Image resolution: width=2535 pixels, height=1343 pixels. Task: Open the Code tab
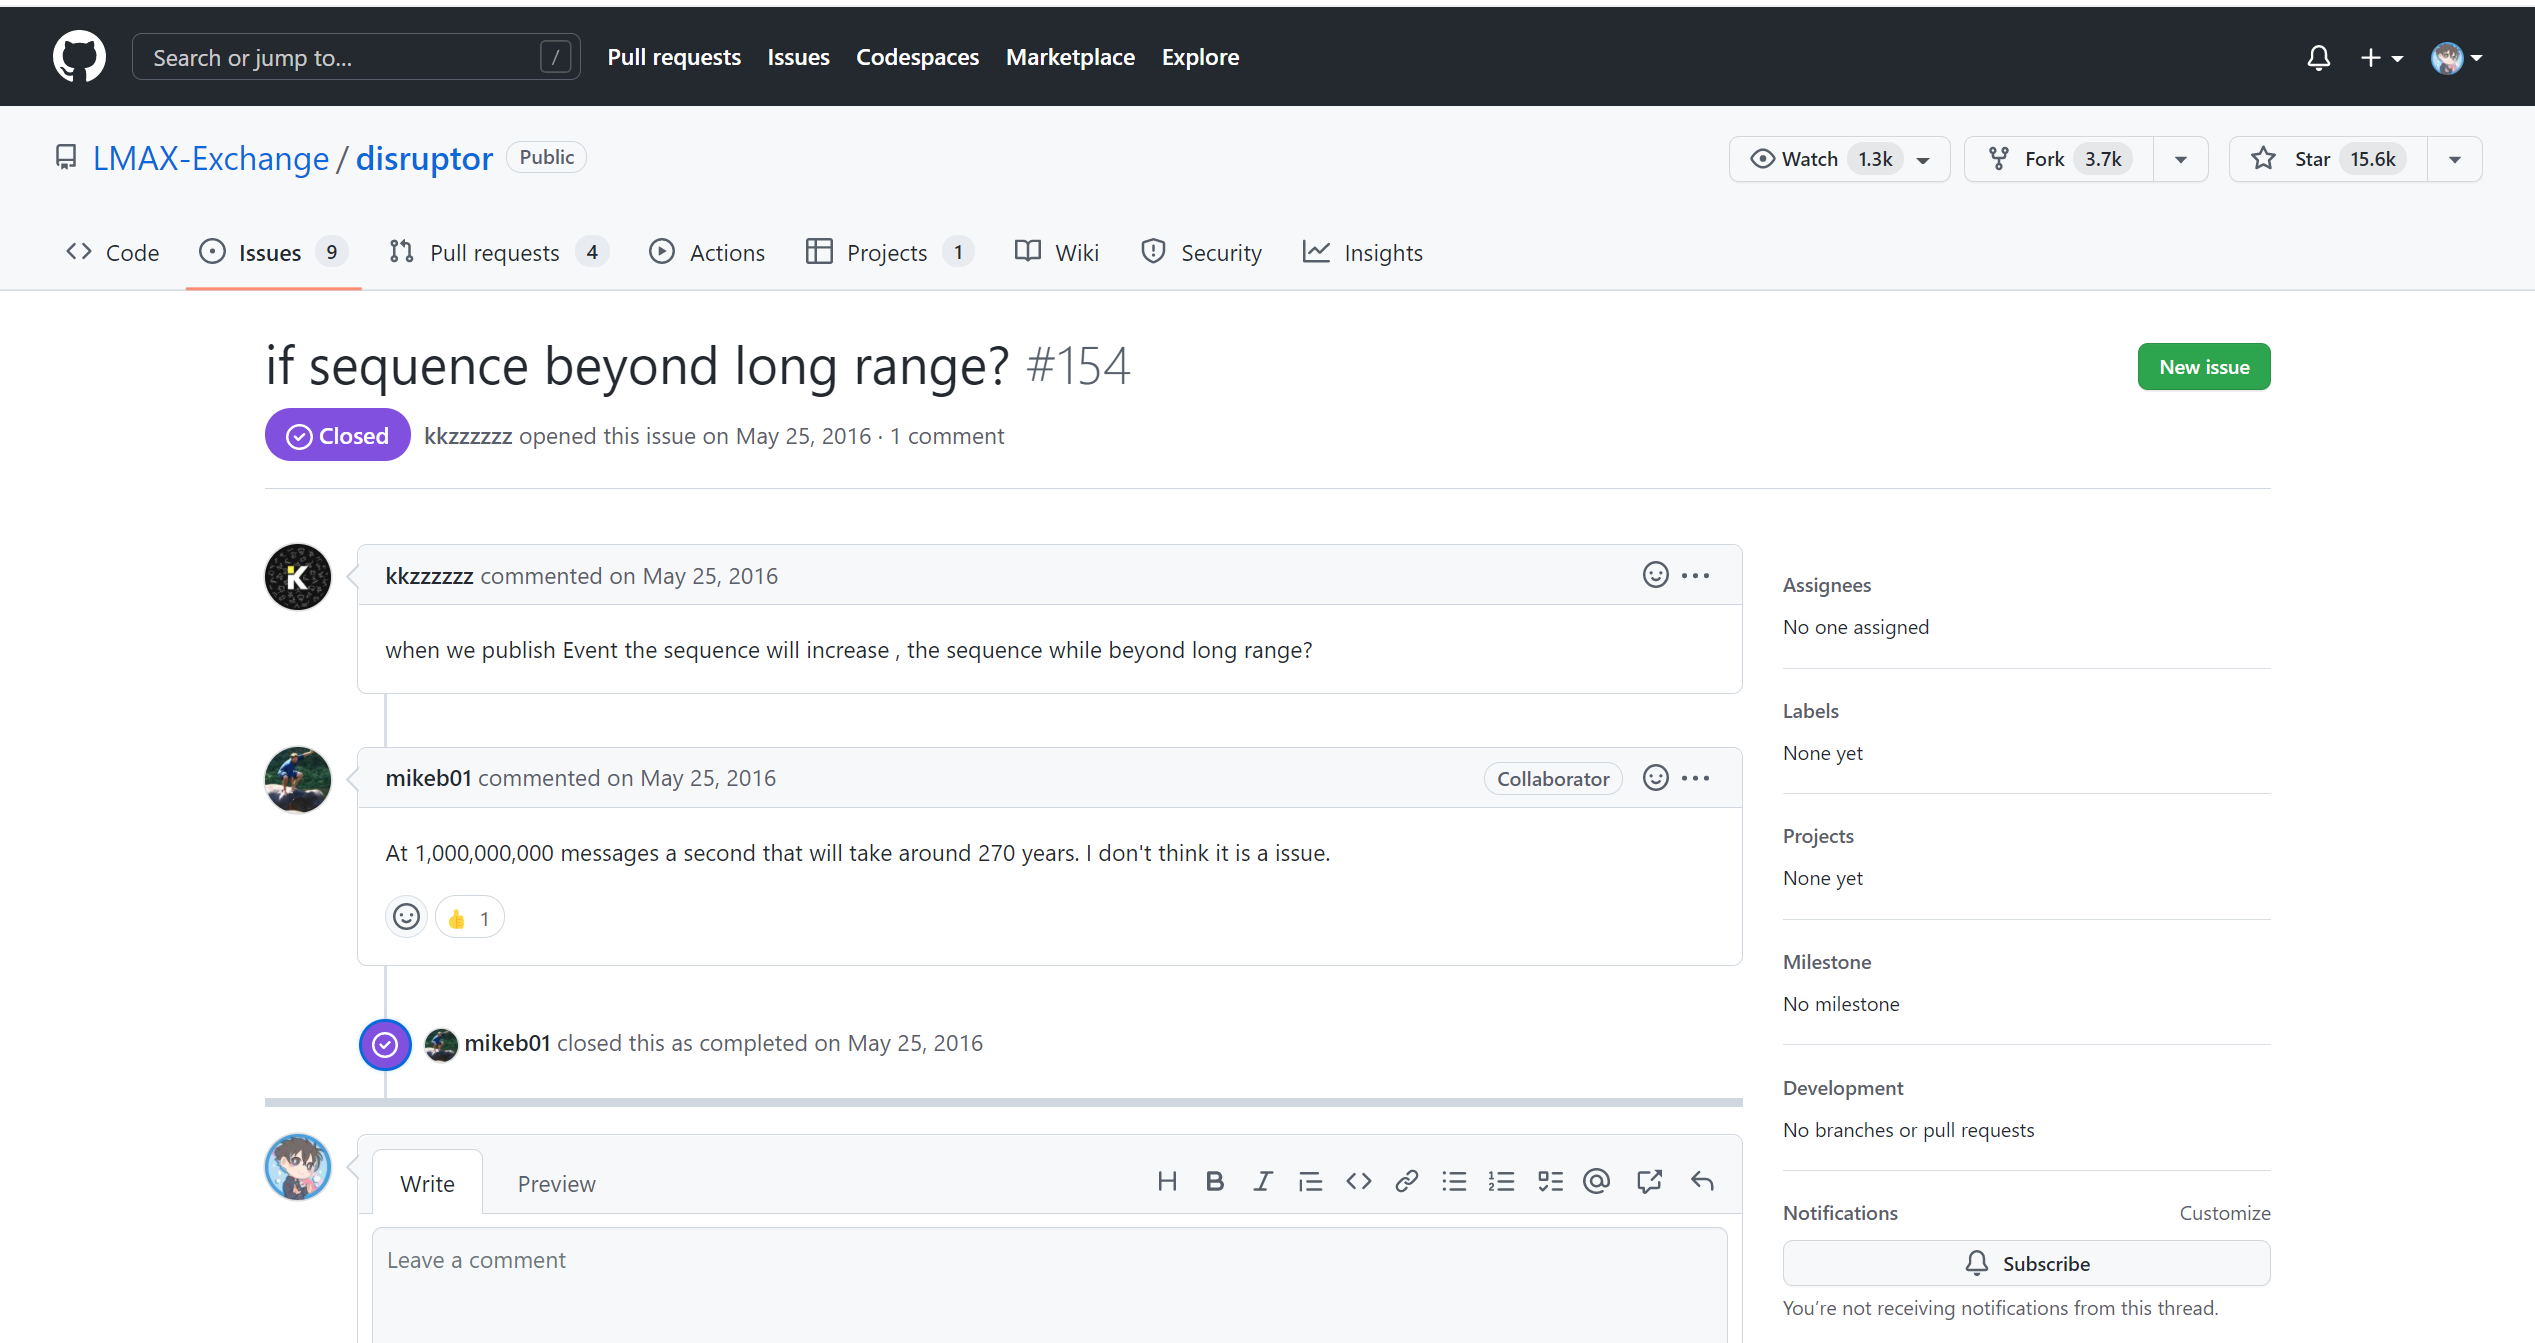pyautogui.click(x=112, y=252)
